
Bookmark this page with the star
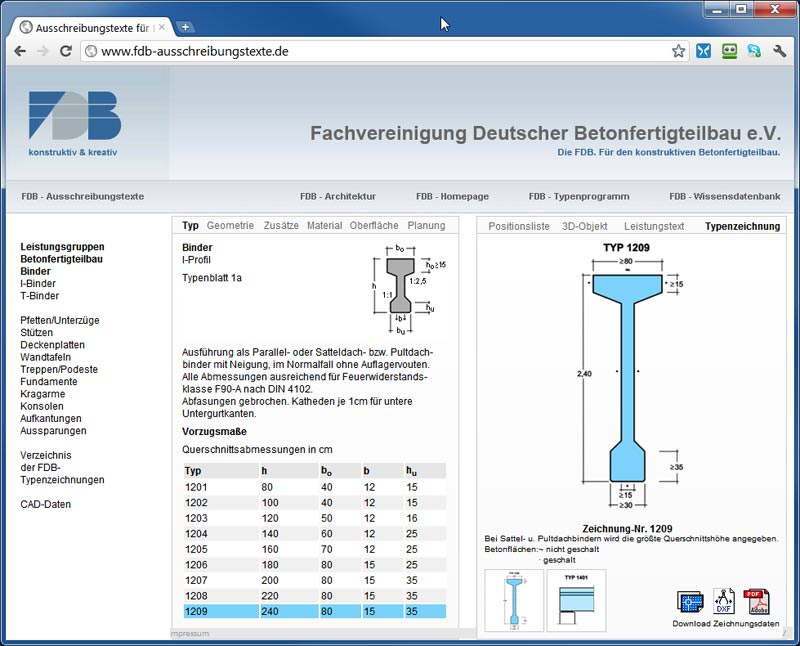(678, 51)
